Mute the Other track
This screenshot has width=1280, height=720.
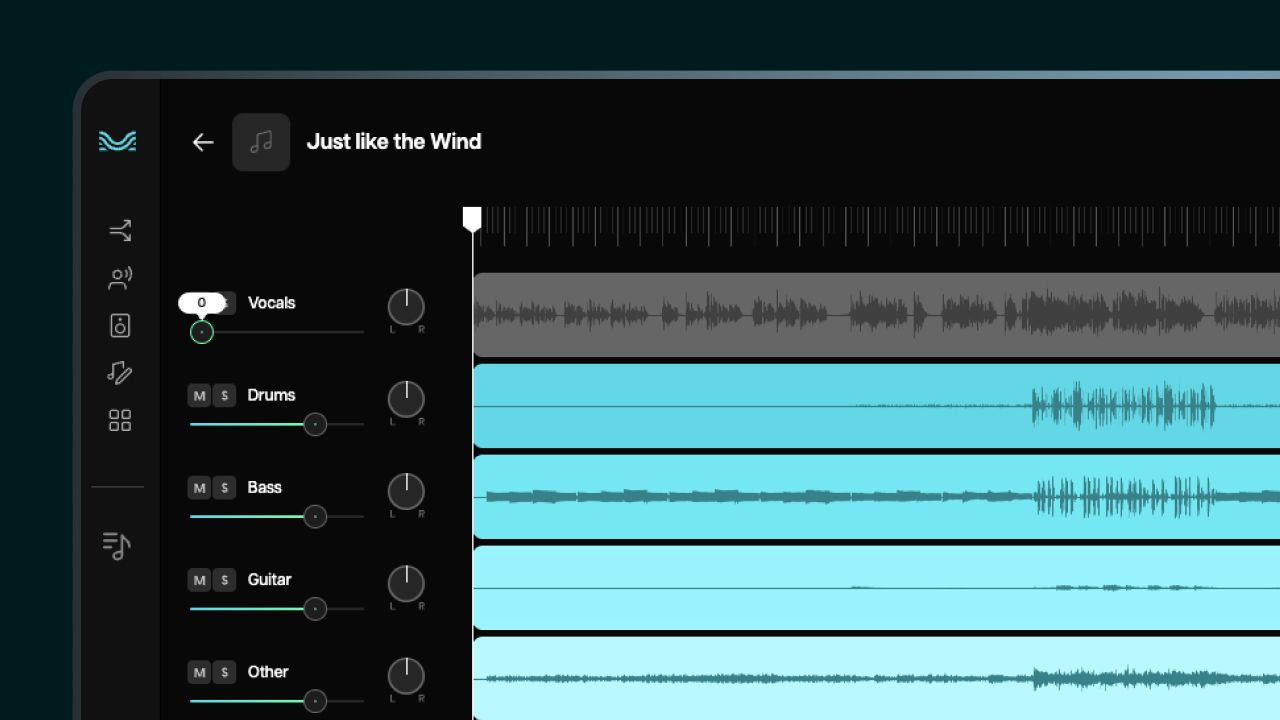tap(199, 673)
